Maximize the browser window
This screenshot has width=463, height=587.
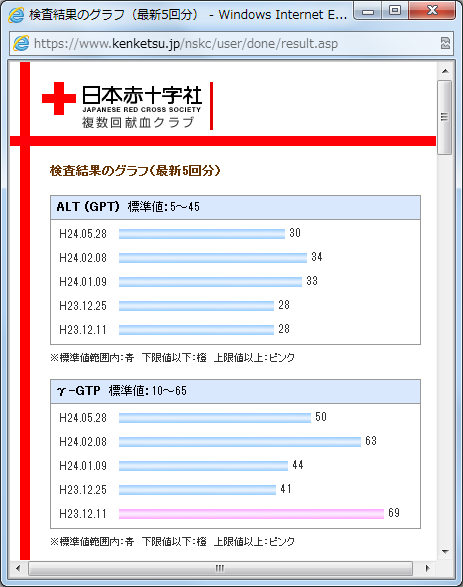[395, 11]
